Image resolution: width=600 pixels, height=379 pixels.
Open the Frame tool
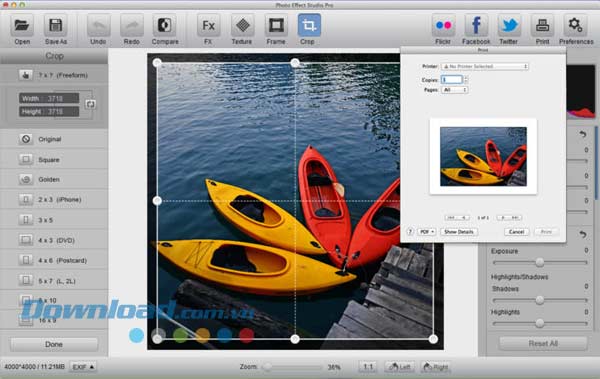click(x=276, y=26)
